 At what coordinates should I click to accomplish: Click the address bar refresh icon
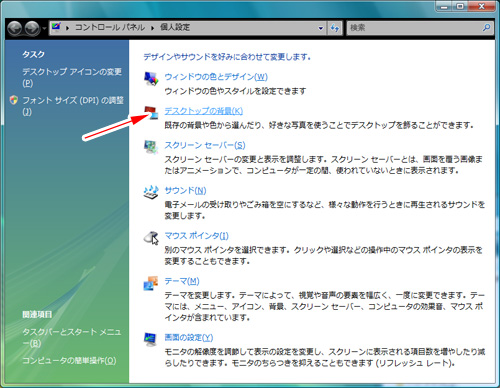point(335,28)
